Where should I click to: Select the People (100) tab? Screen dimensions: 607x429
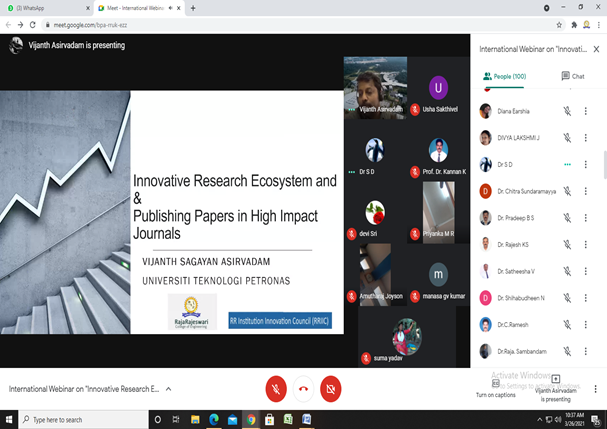[504, 76]
